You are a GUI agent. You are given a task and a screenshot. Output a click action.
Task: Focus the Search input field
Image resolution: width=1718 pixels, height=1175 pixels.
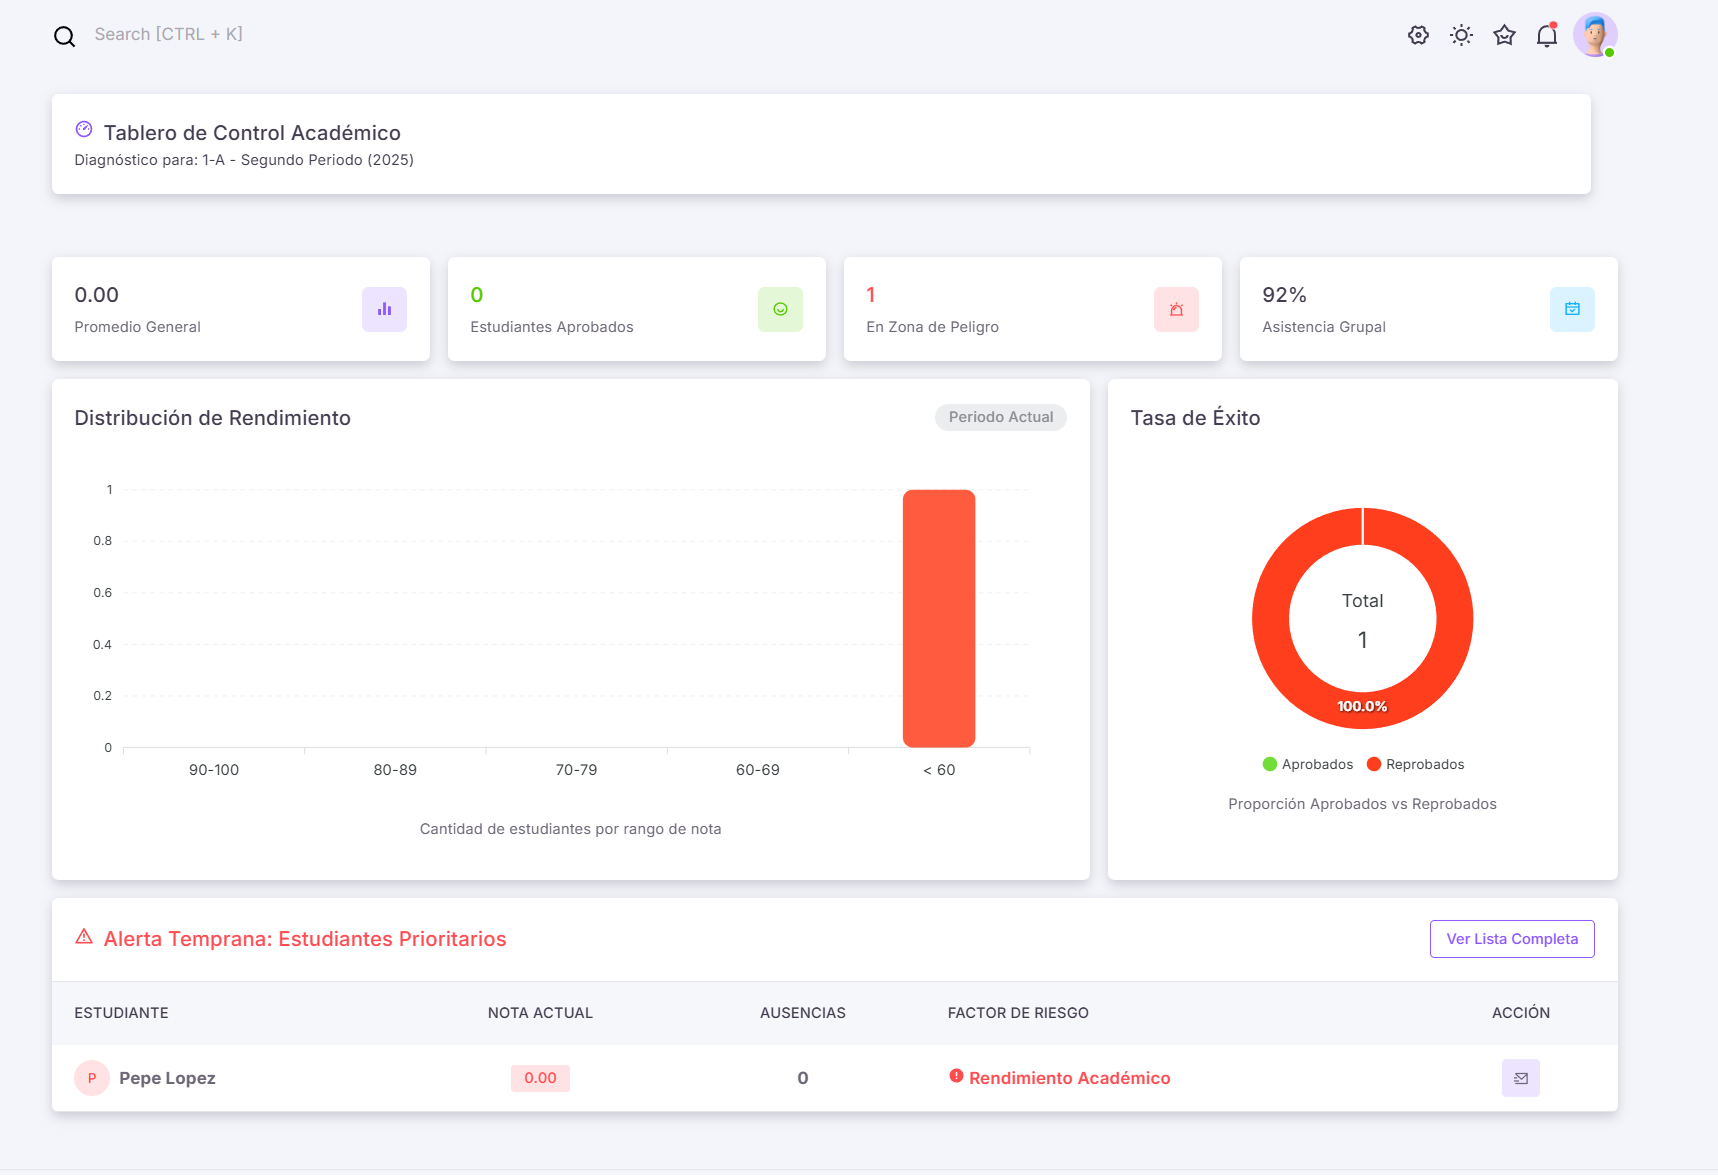pos(168,34)
